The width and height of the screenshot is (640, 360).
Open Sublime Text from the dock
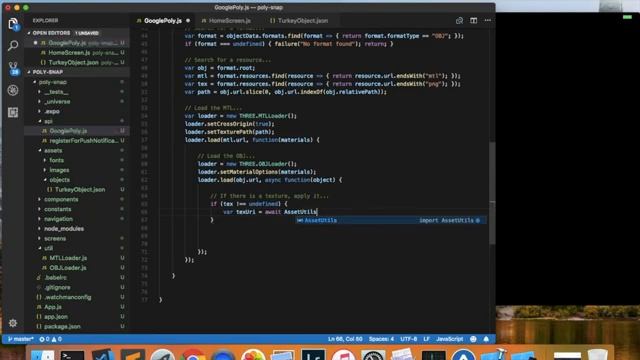(x=133, y=355)
